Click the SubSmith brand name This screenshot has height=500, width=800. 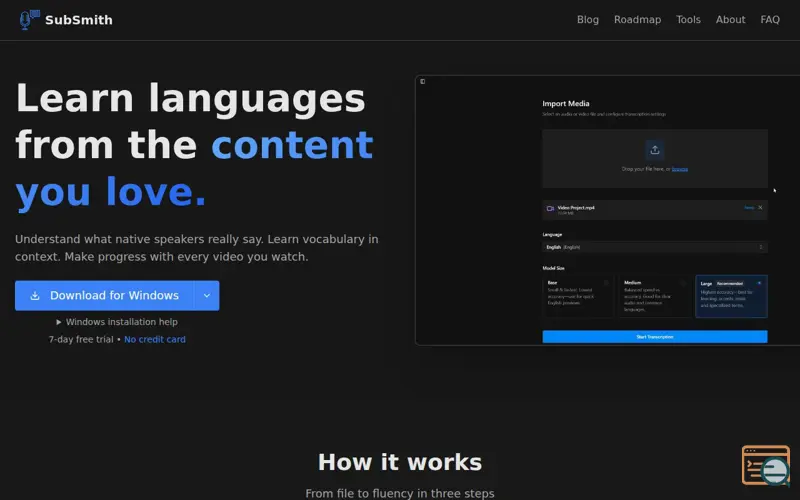(79, 20)
